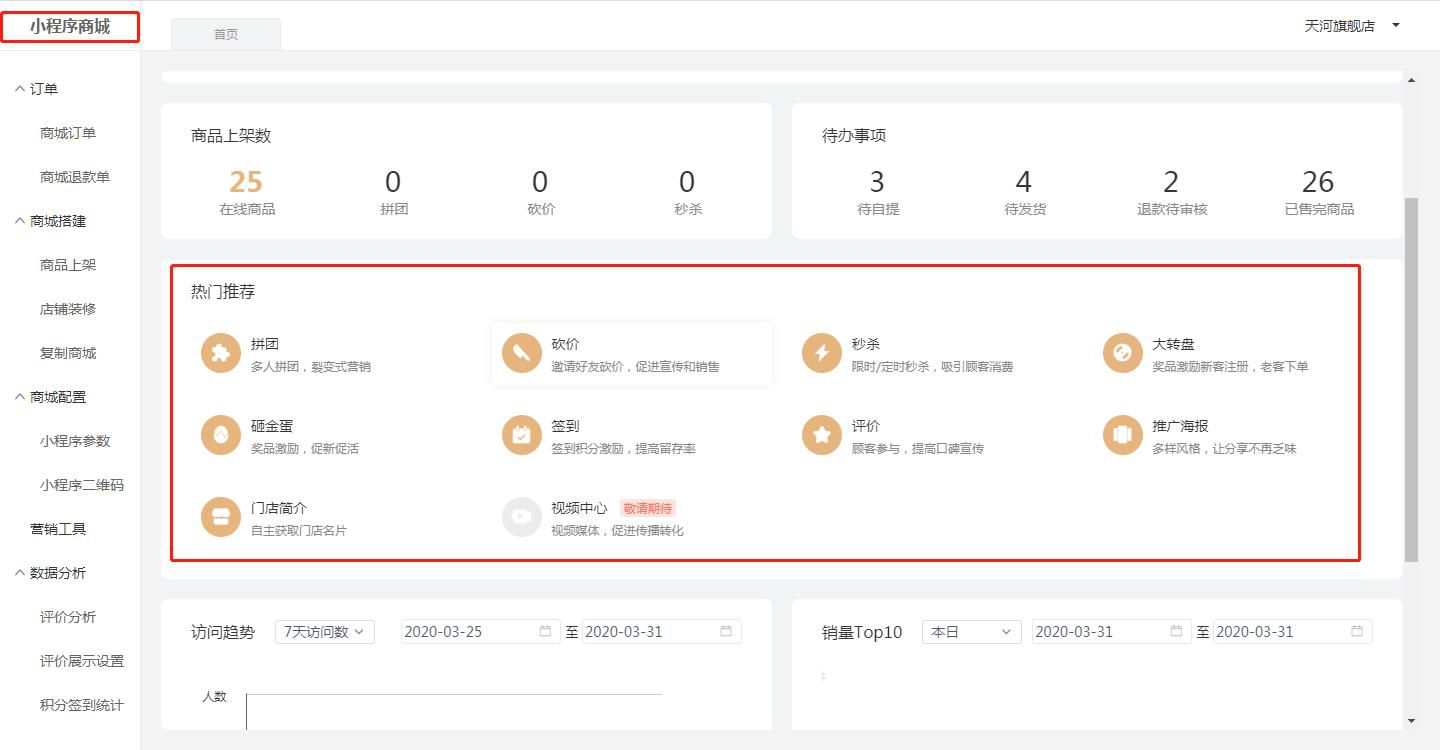1440x750 pixels.
Task: Open the 秒杀 lightning bolt icon
Action: pos(821,353)
